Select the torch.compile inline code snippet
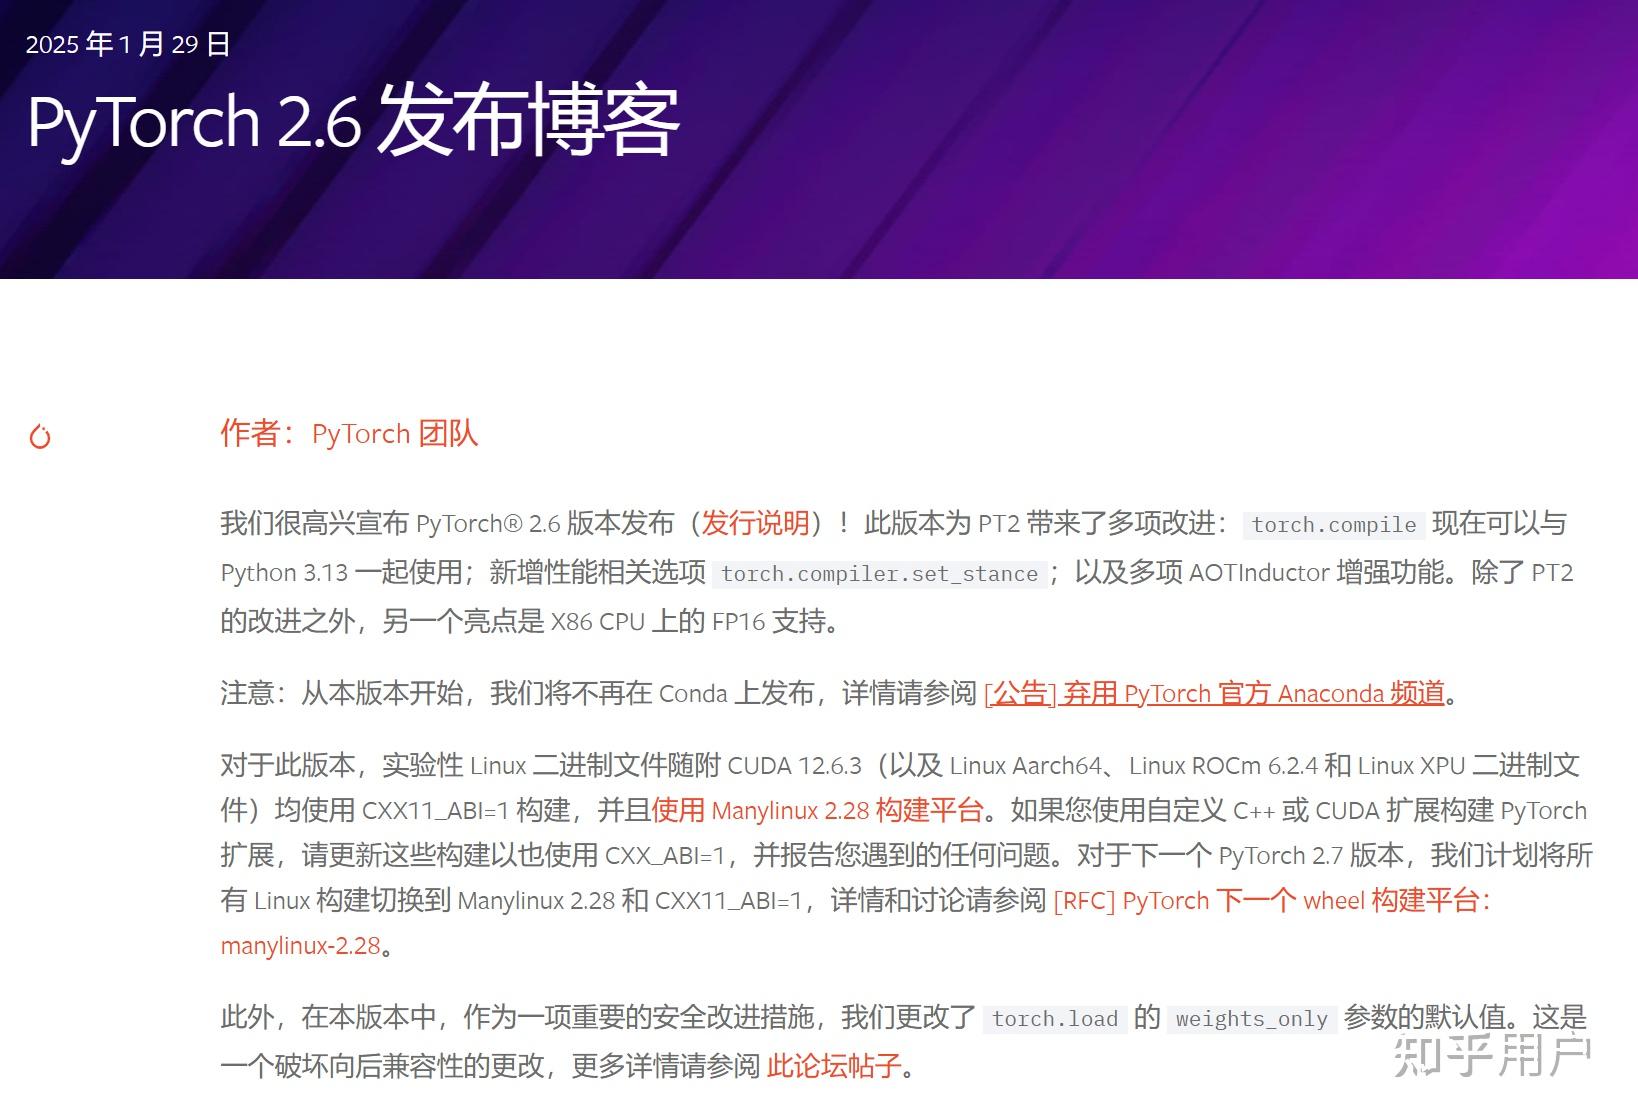Screen dimensions: 1638x1110 1334,524
